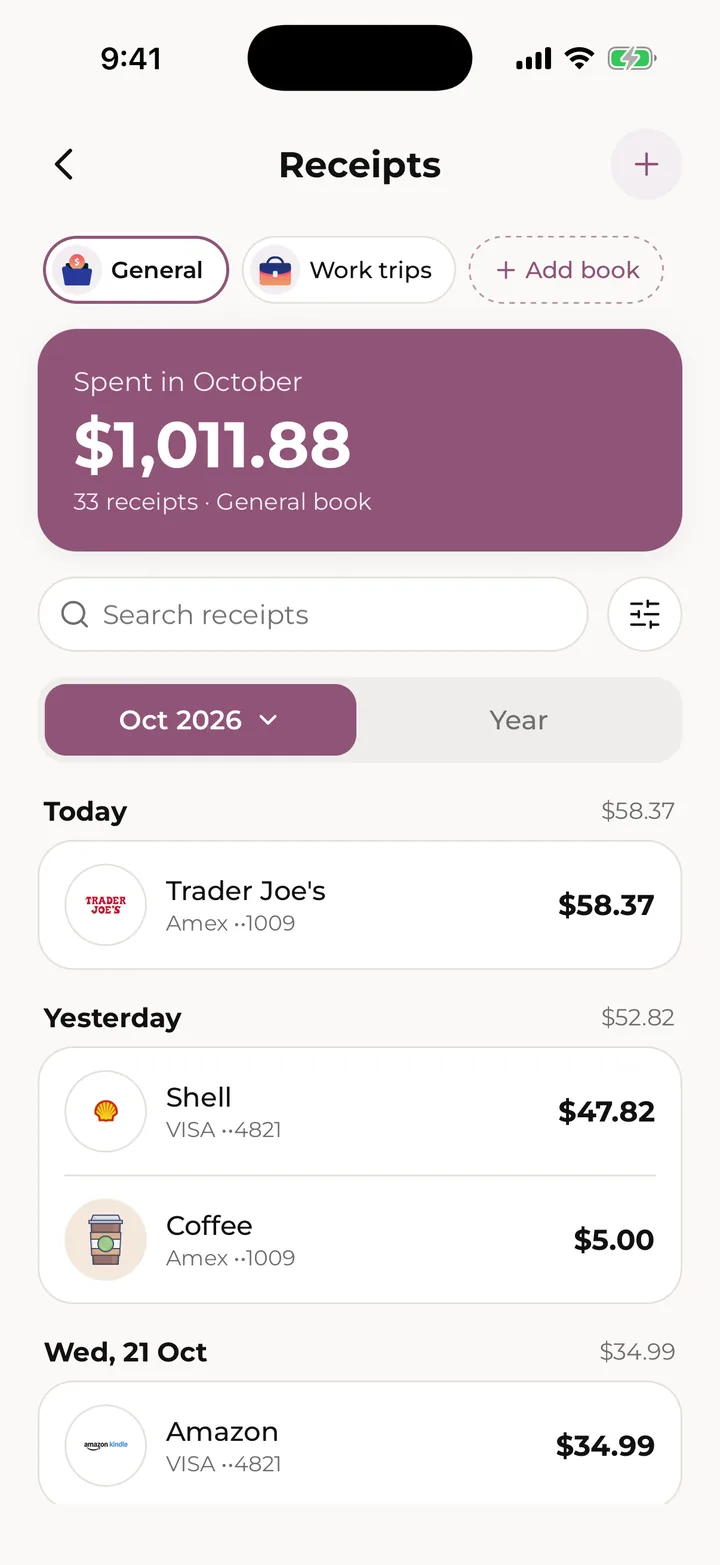Image resolution: width=720 pixels, height=1565 pixels.
Task: Tap the back arrow icon
Action: pos(64,165)
